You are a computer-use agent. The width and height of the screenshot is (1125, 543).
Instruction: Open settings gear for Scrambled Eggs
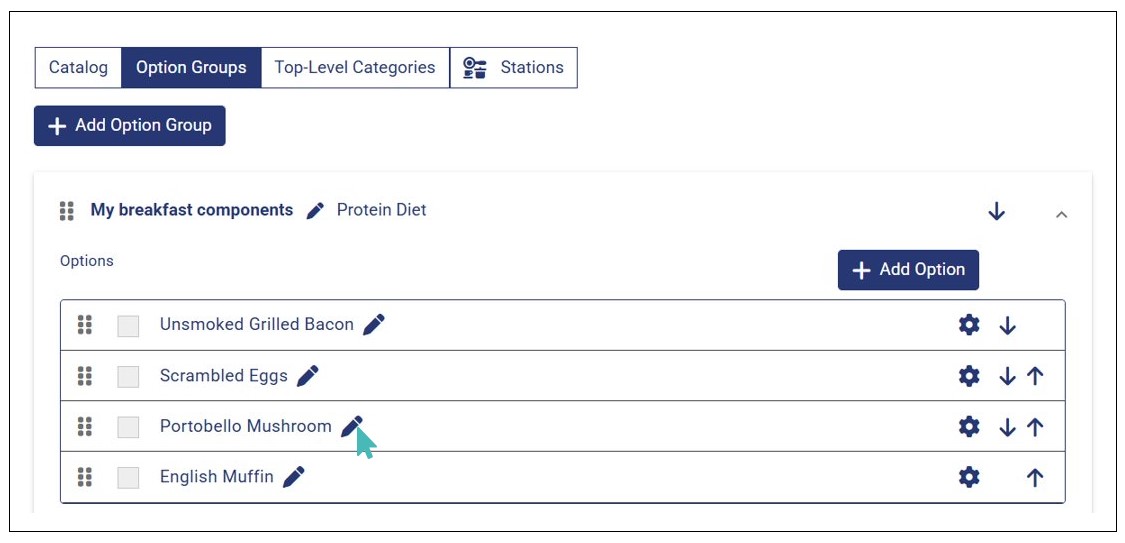pyautogui.click(x=969, y=376)
